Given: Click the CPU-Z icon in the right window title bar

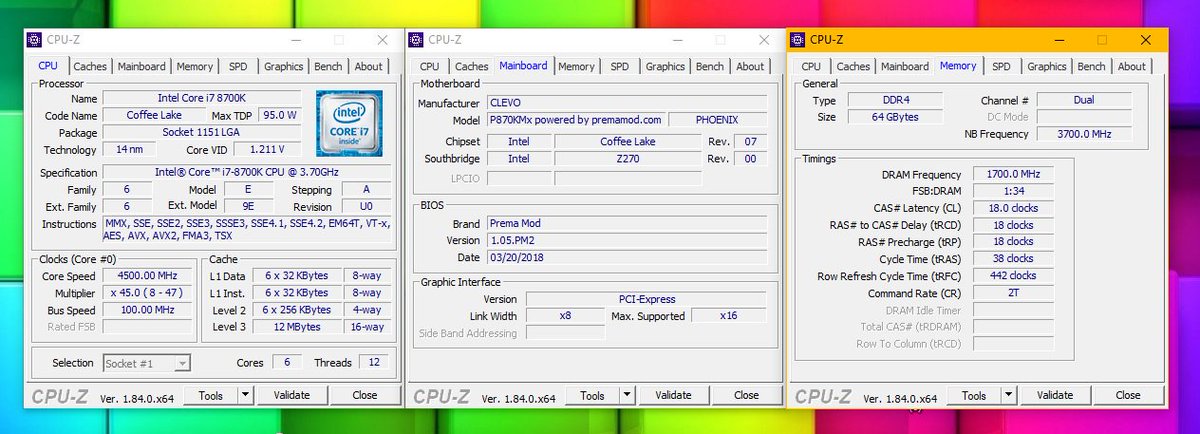Looking at the screenshot, I should pyautogui.click(x=798, y=40).
